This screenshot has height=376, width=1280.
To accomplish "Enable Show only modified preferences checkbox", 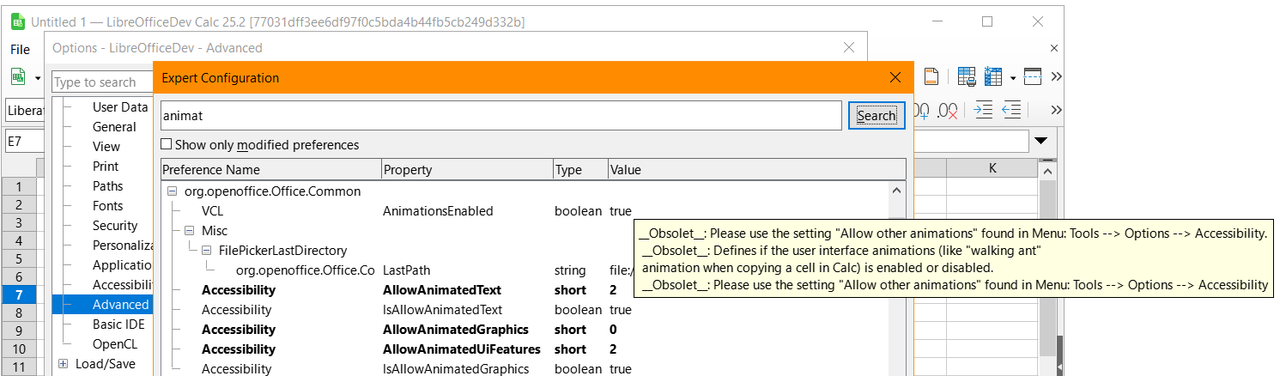I will tap(166, 145).
